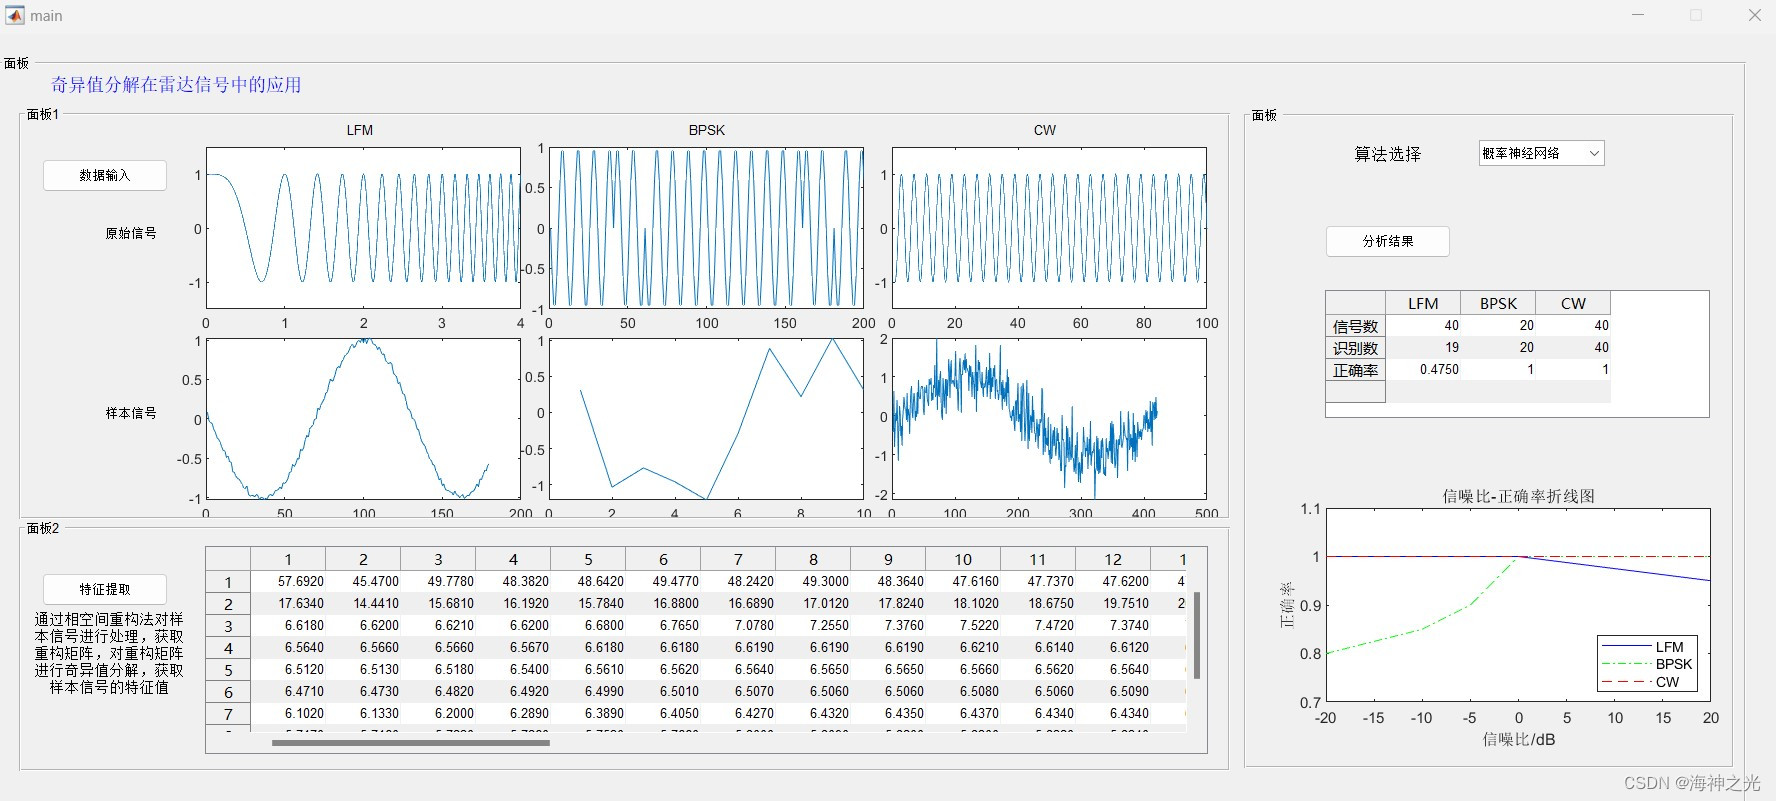
Task: Click the feature table cell 45.4700
Action: coord(363,581)
